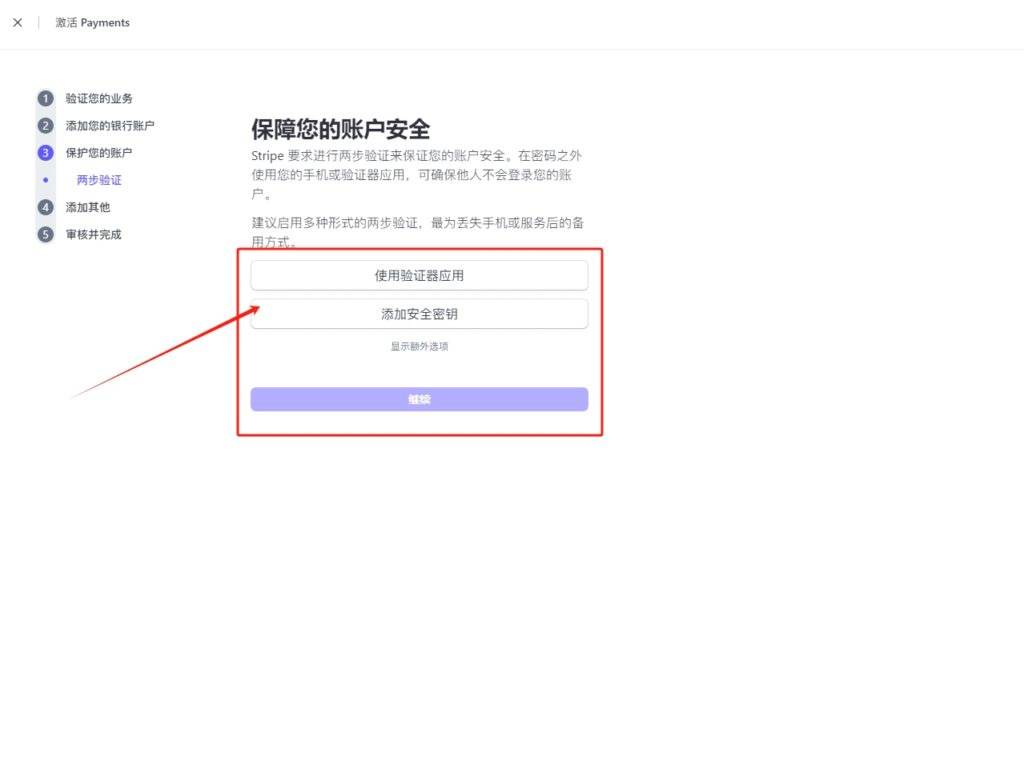Viewport: 1024px width, 761px height.
Task: Click step number 2 circle icon
Action: tap(45, 125)
